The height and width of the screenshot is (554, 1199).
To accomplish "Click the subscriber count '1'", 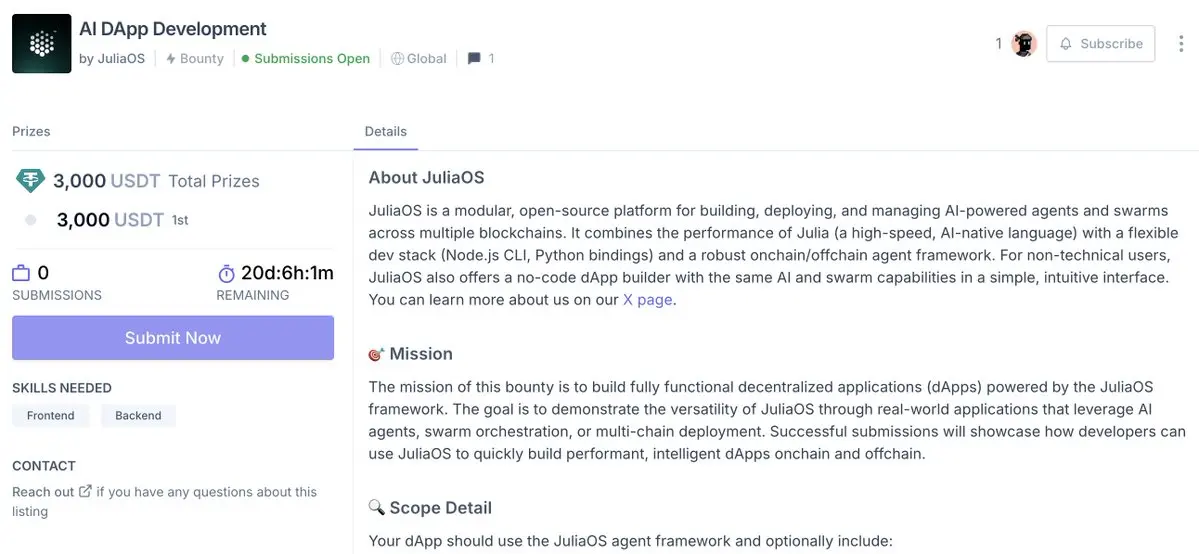I will [999, 44].
